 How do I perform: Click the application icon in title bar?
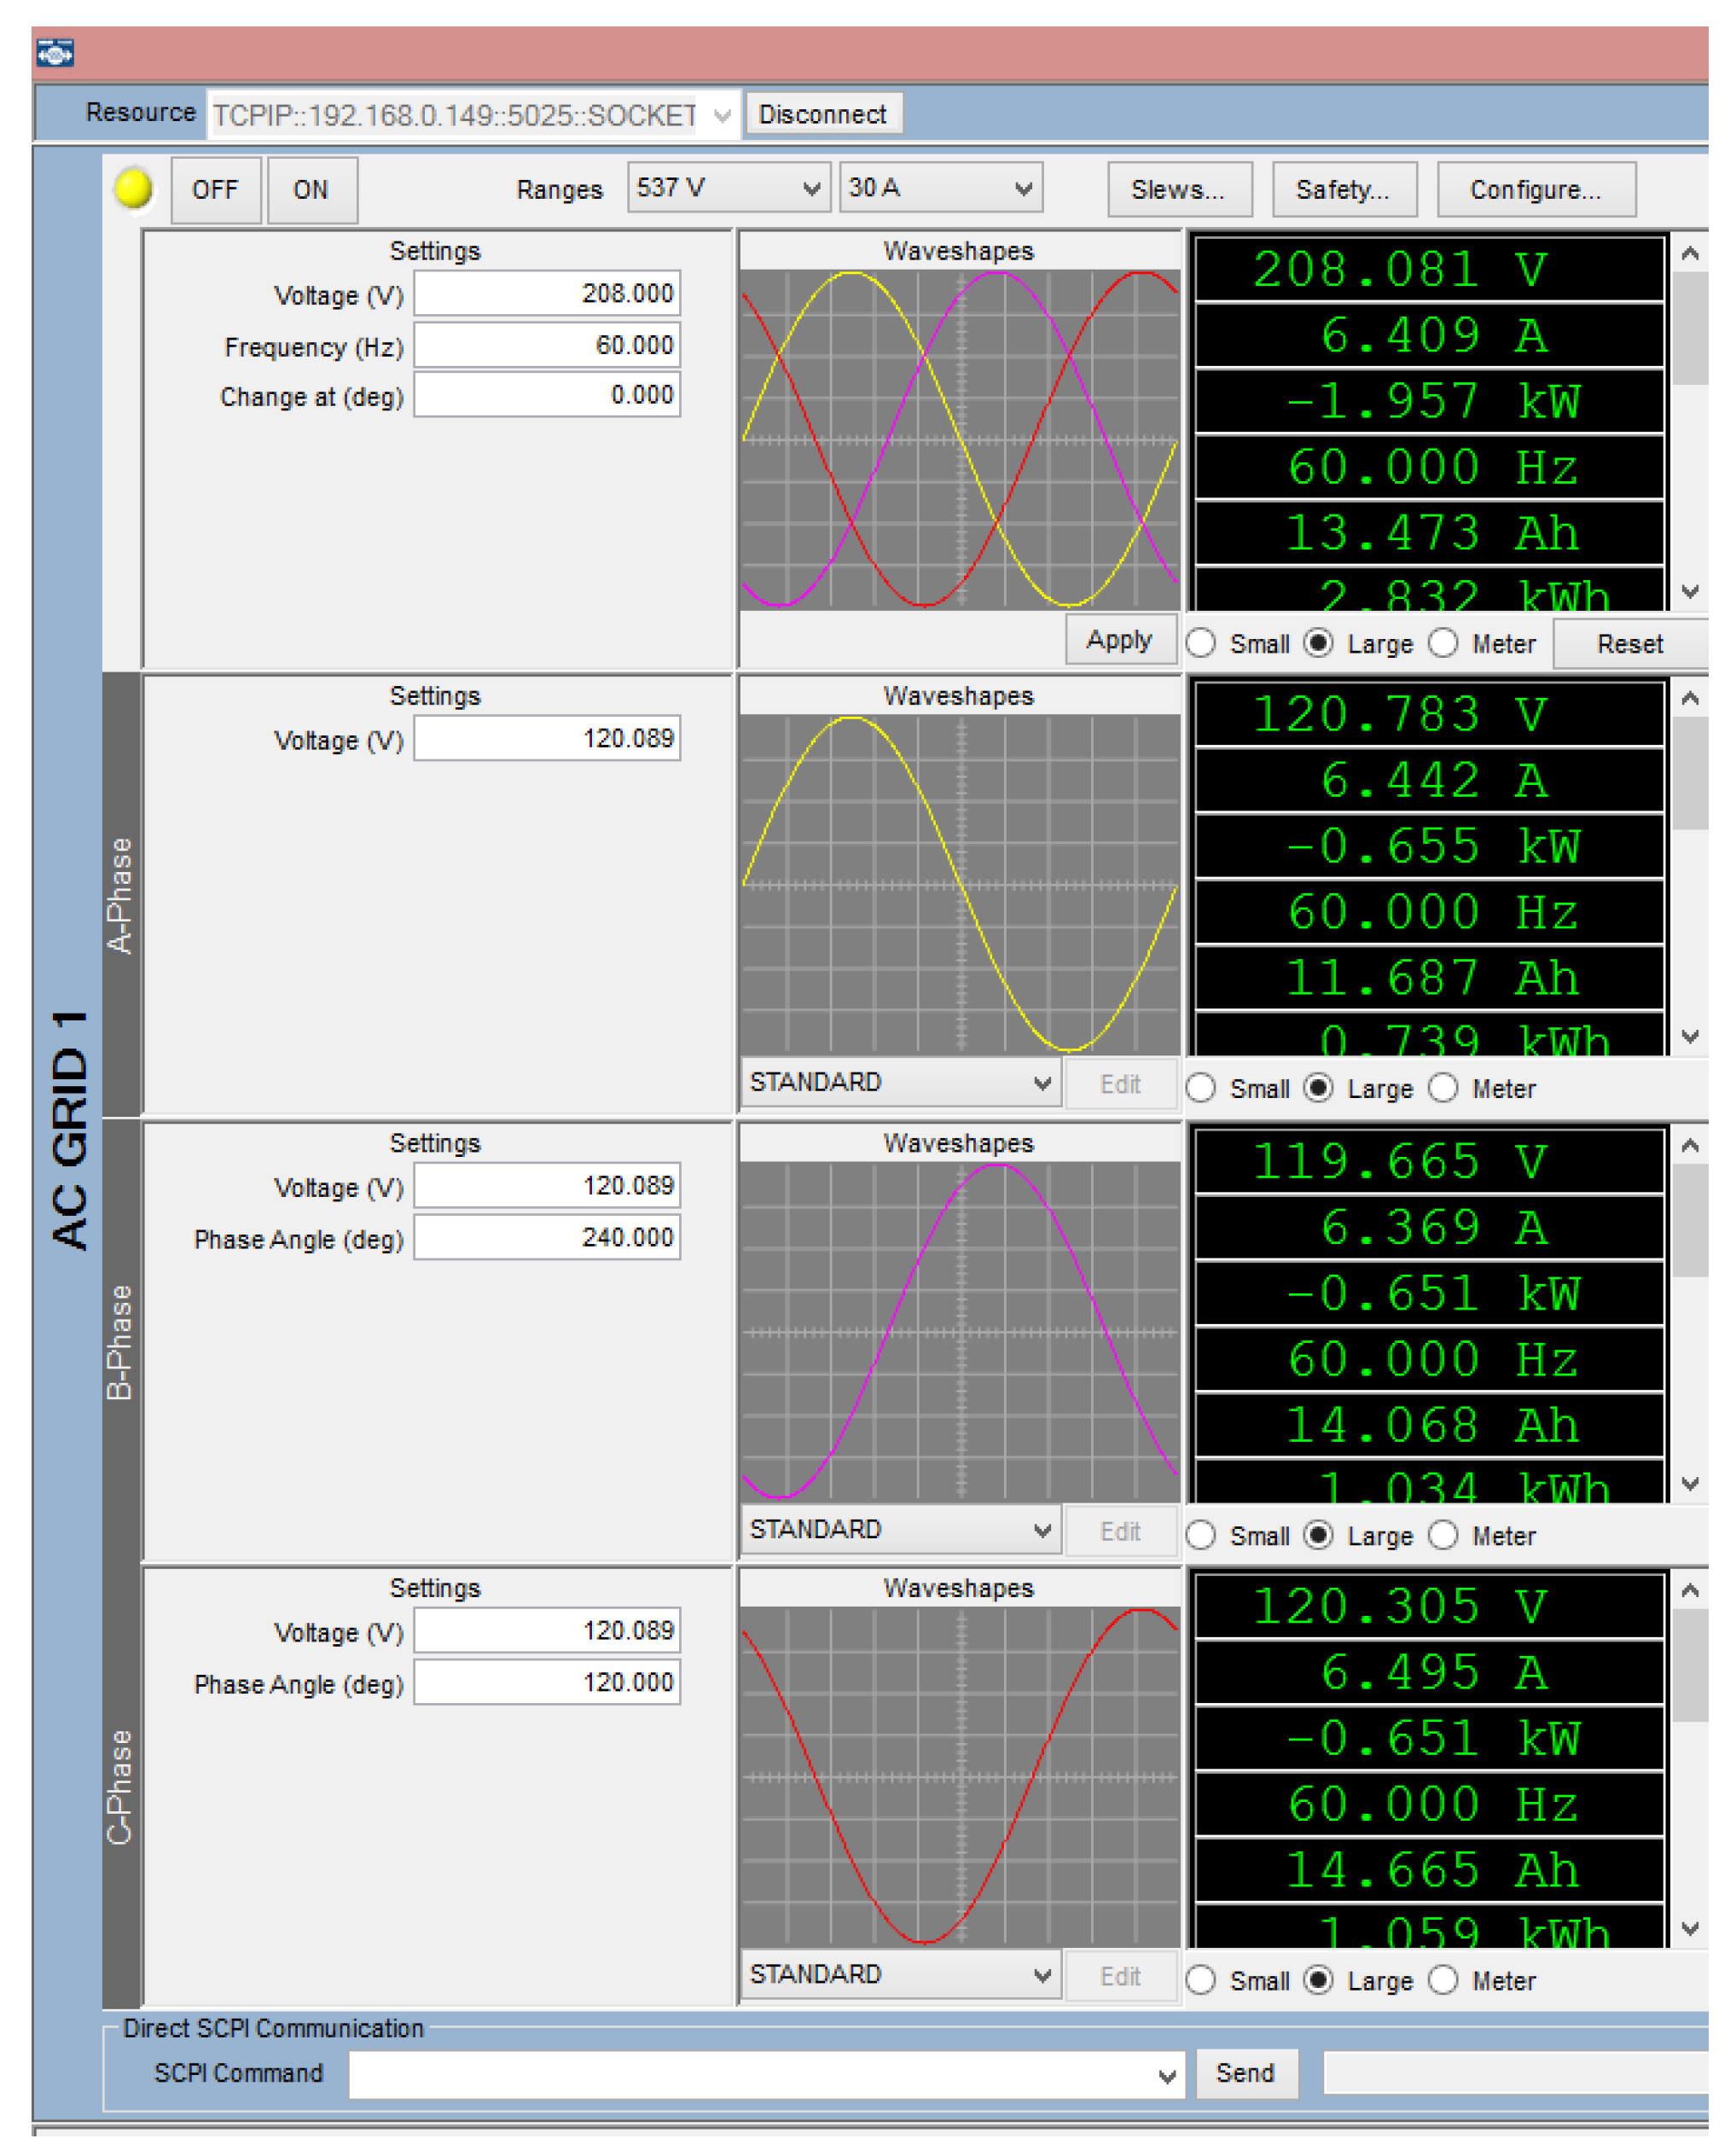(x=54, y=52)
